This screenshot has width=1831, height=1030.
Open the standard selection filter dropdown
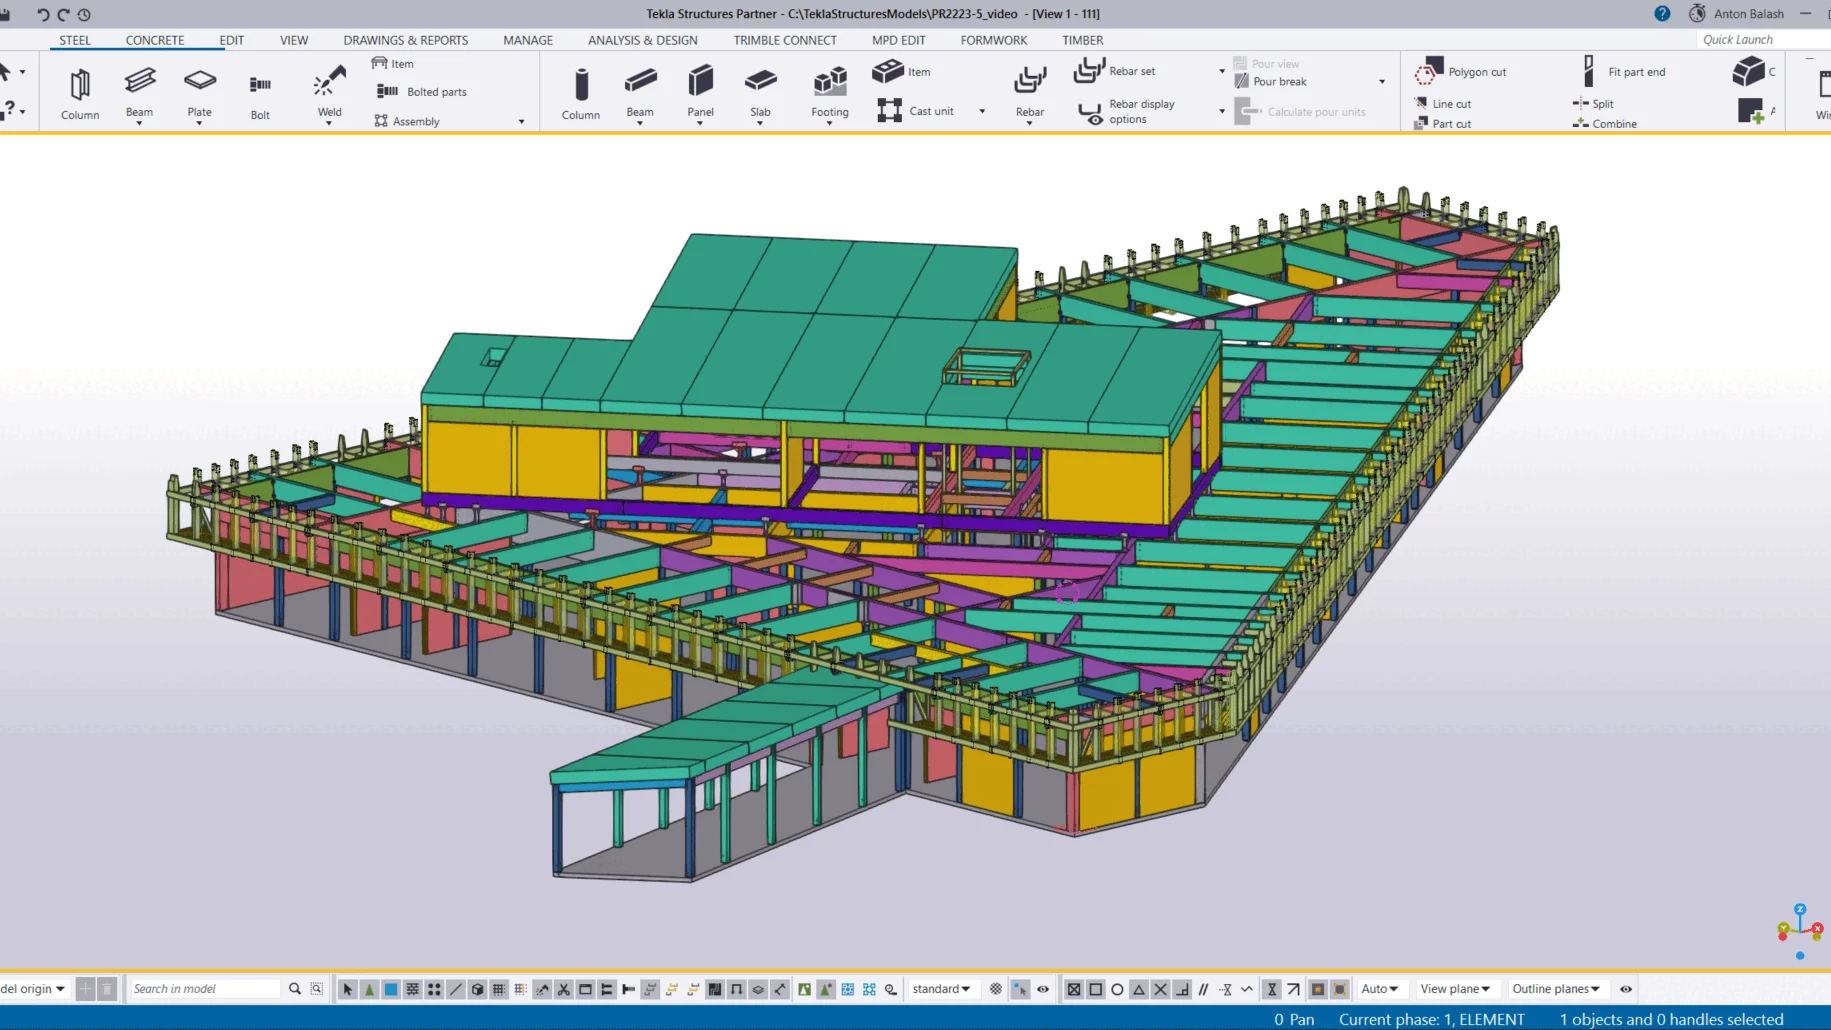tap(940, 989)
